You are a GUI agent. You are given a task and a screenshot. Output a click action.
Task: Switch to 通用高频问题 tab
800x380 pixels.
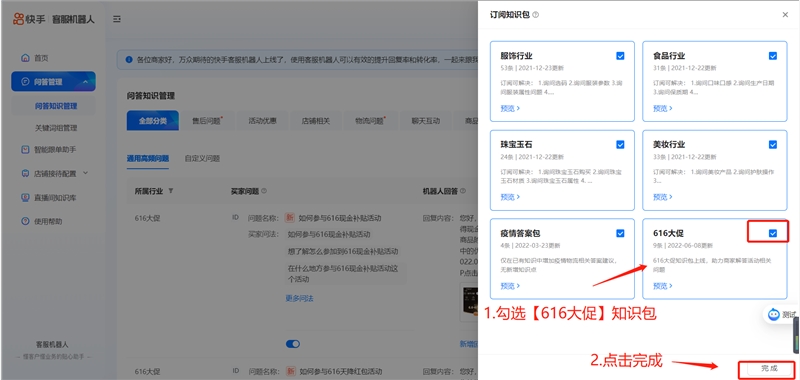148,158
